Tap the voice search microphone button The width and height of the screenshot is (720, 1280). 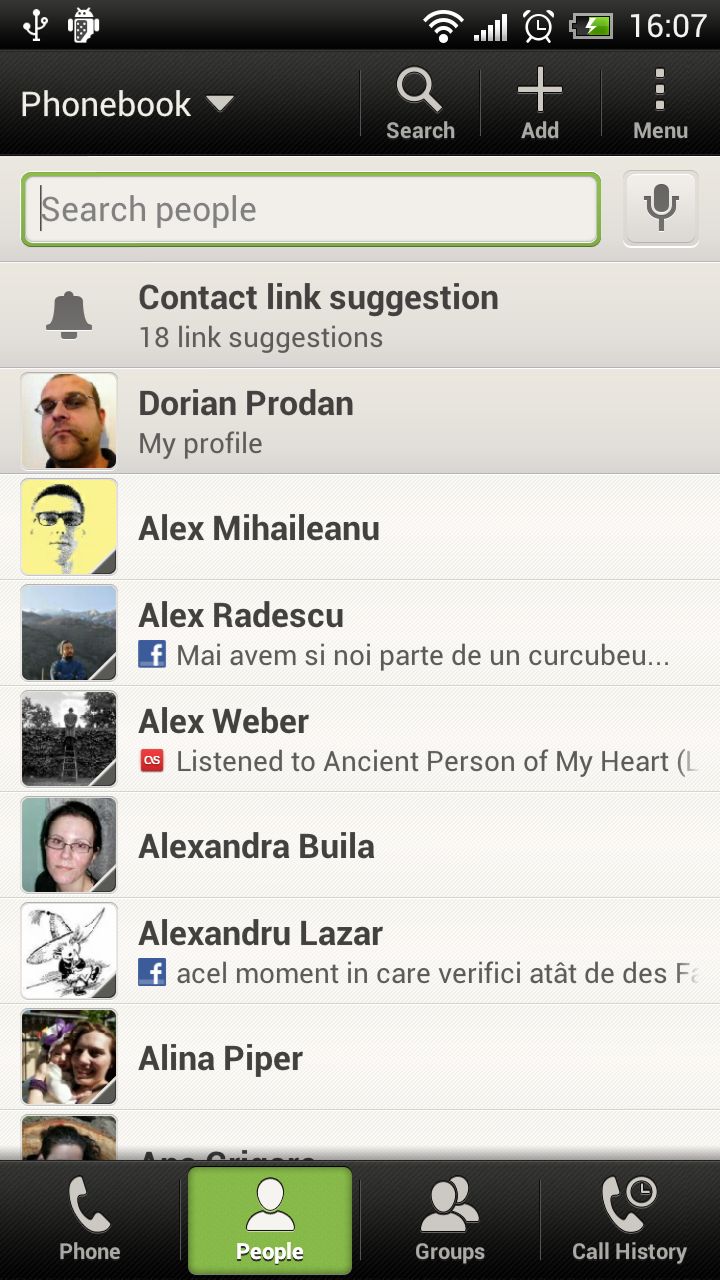point(660,208)
